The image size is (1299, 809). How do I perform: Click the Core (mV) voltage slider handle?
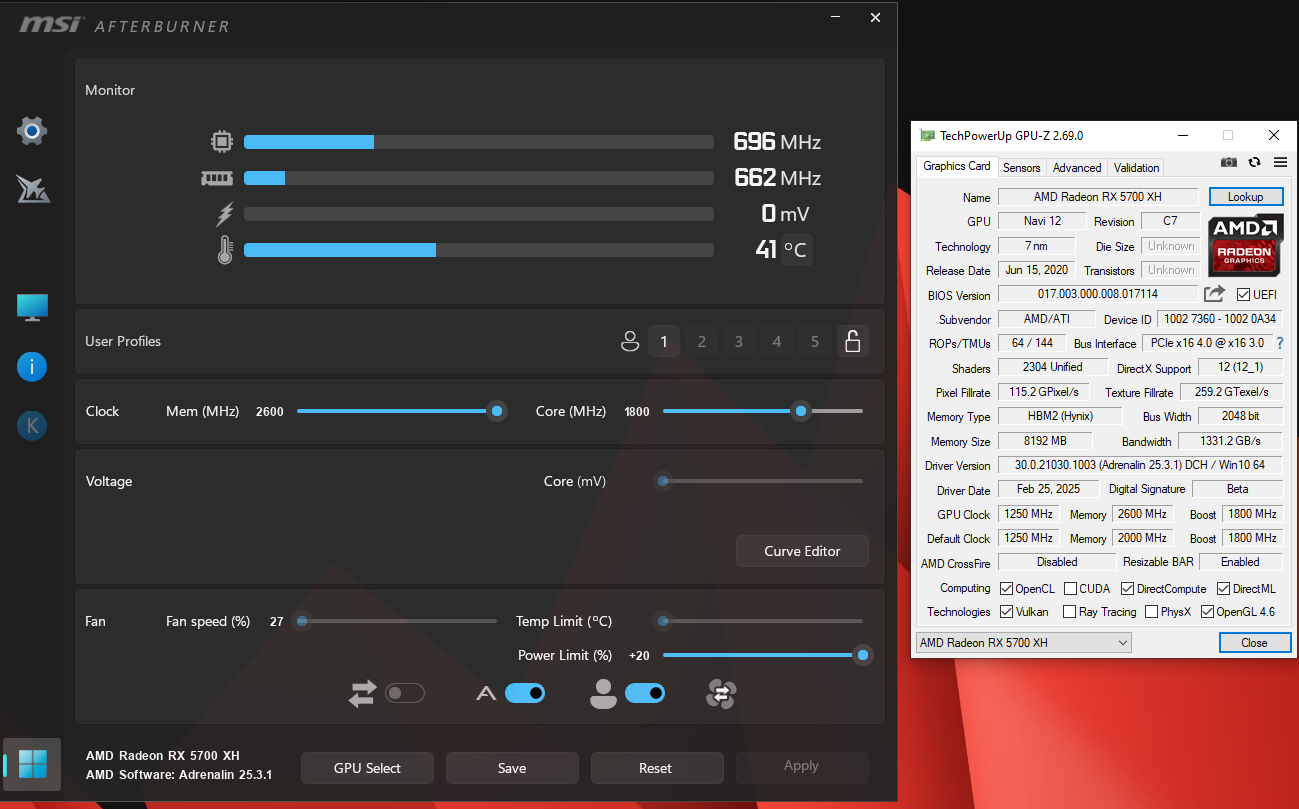[663, 481]
